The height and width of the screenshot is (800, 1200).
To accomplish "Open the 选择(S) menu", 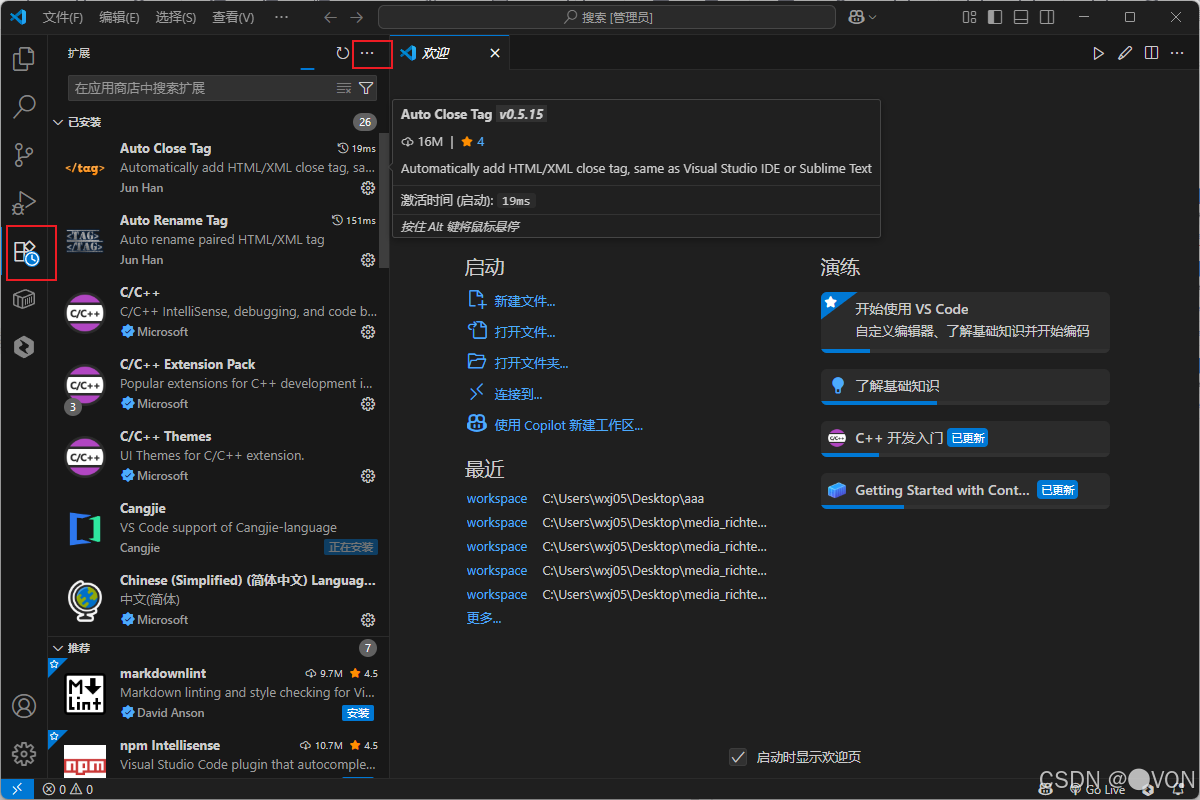I will click(x=176, y=17).
